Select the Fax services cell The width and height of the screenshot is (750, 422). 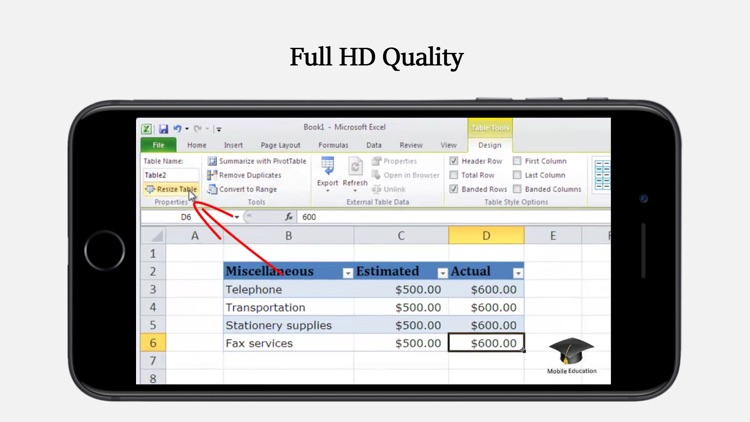288,343
